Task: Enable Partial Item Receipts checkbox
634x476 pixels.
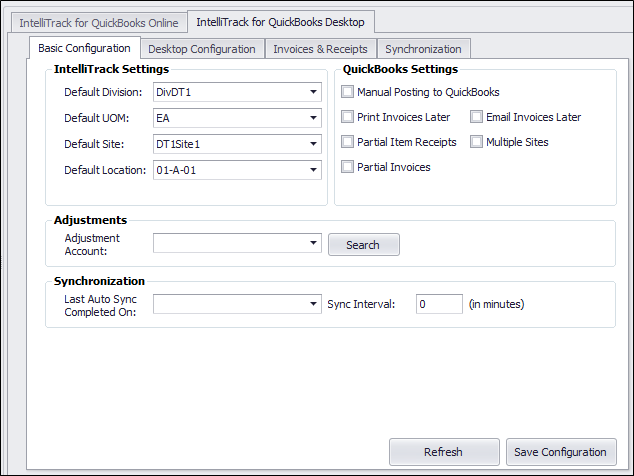Action: tap(347, 142)
